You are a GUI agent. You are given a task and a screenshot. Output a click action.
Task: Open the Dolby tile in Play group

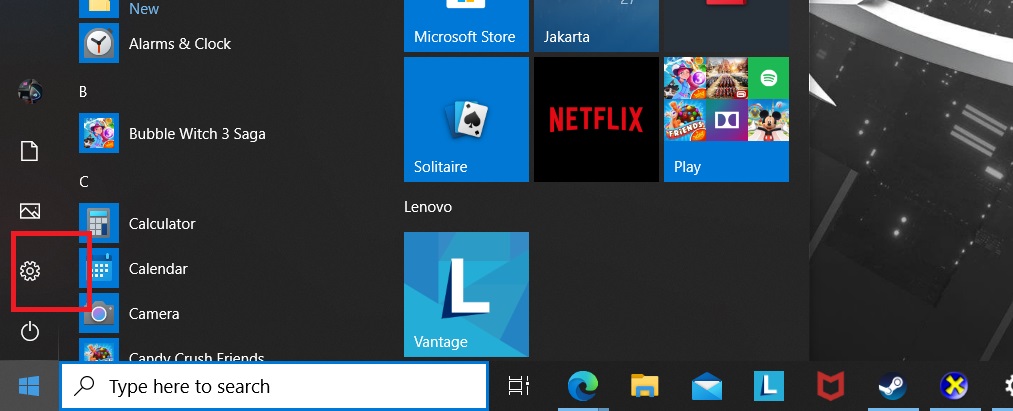pyautogui.click(x=727, y=120)
